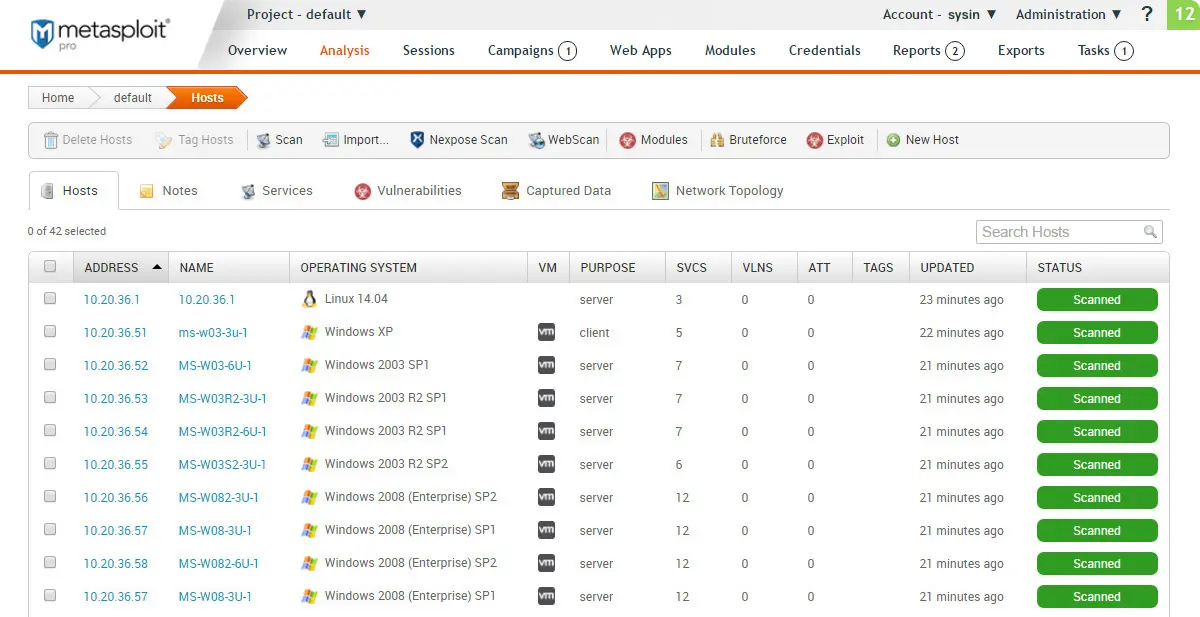Image resolution: width=1200 pixels, height=617 pixels.
Task: Open the Exploit tool
Action: click(836, 140)
